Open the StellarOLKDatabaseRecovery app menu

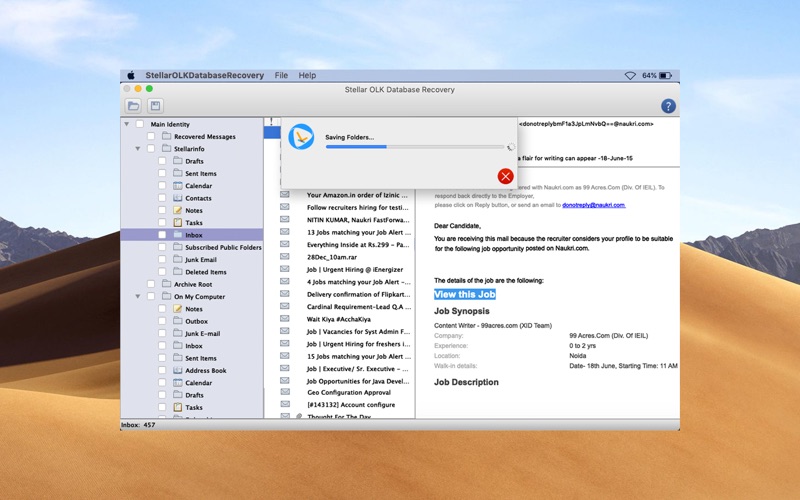(205, 76)
